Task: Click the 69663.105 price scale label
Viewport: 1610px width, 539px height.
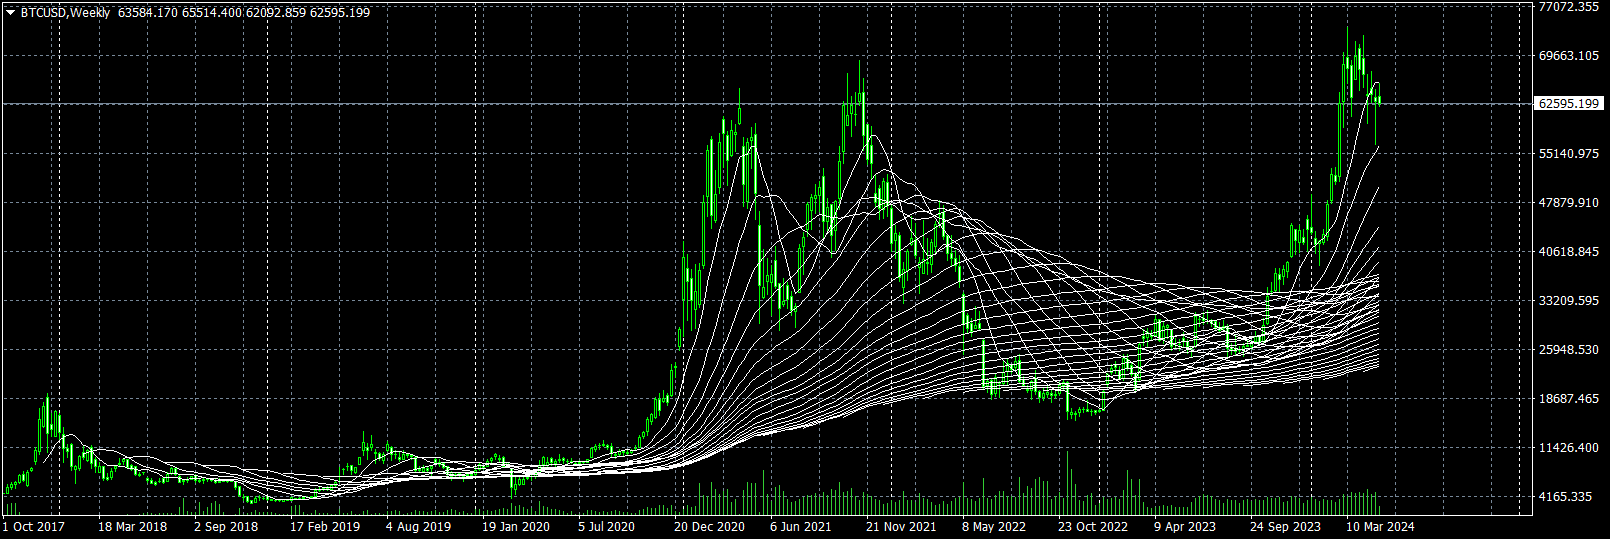Action: tap(1569, 56)
